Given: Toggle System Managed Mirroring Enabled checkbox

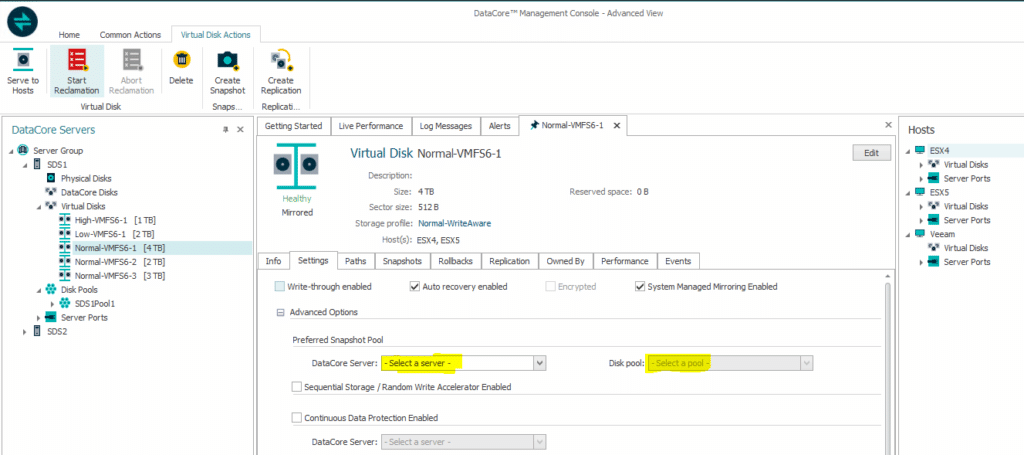Looking at the screenshot, I should [x=640, y=287].
